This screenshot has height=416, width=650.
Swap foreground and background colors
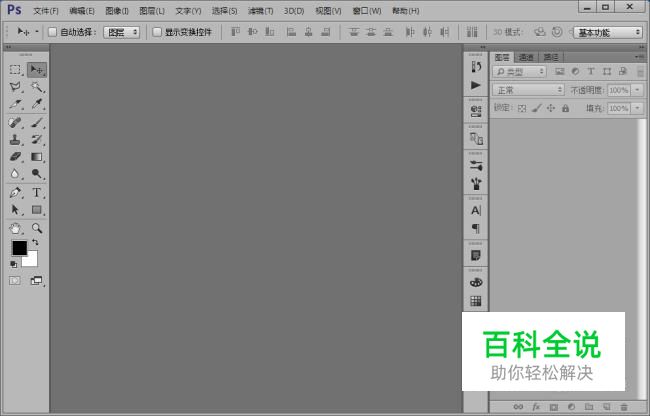(x=35, y=242)
